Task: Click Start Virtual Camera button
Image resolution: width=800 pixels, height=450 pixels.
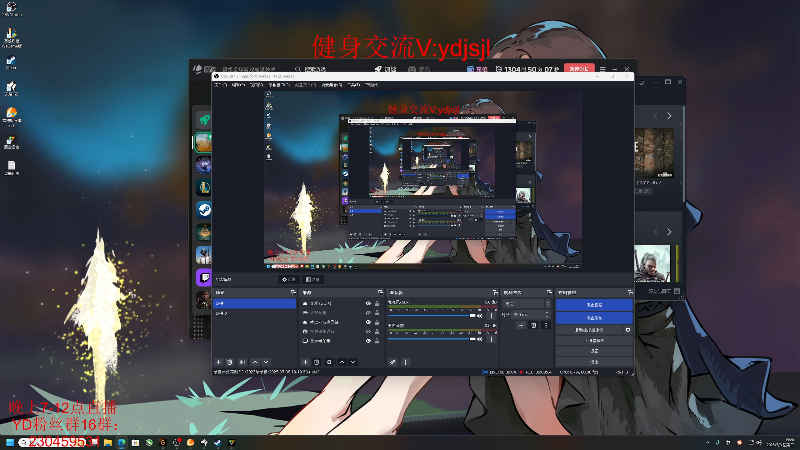Action: pos(589,330)
